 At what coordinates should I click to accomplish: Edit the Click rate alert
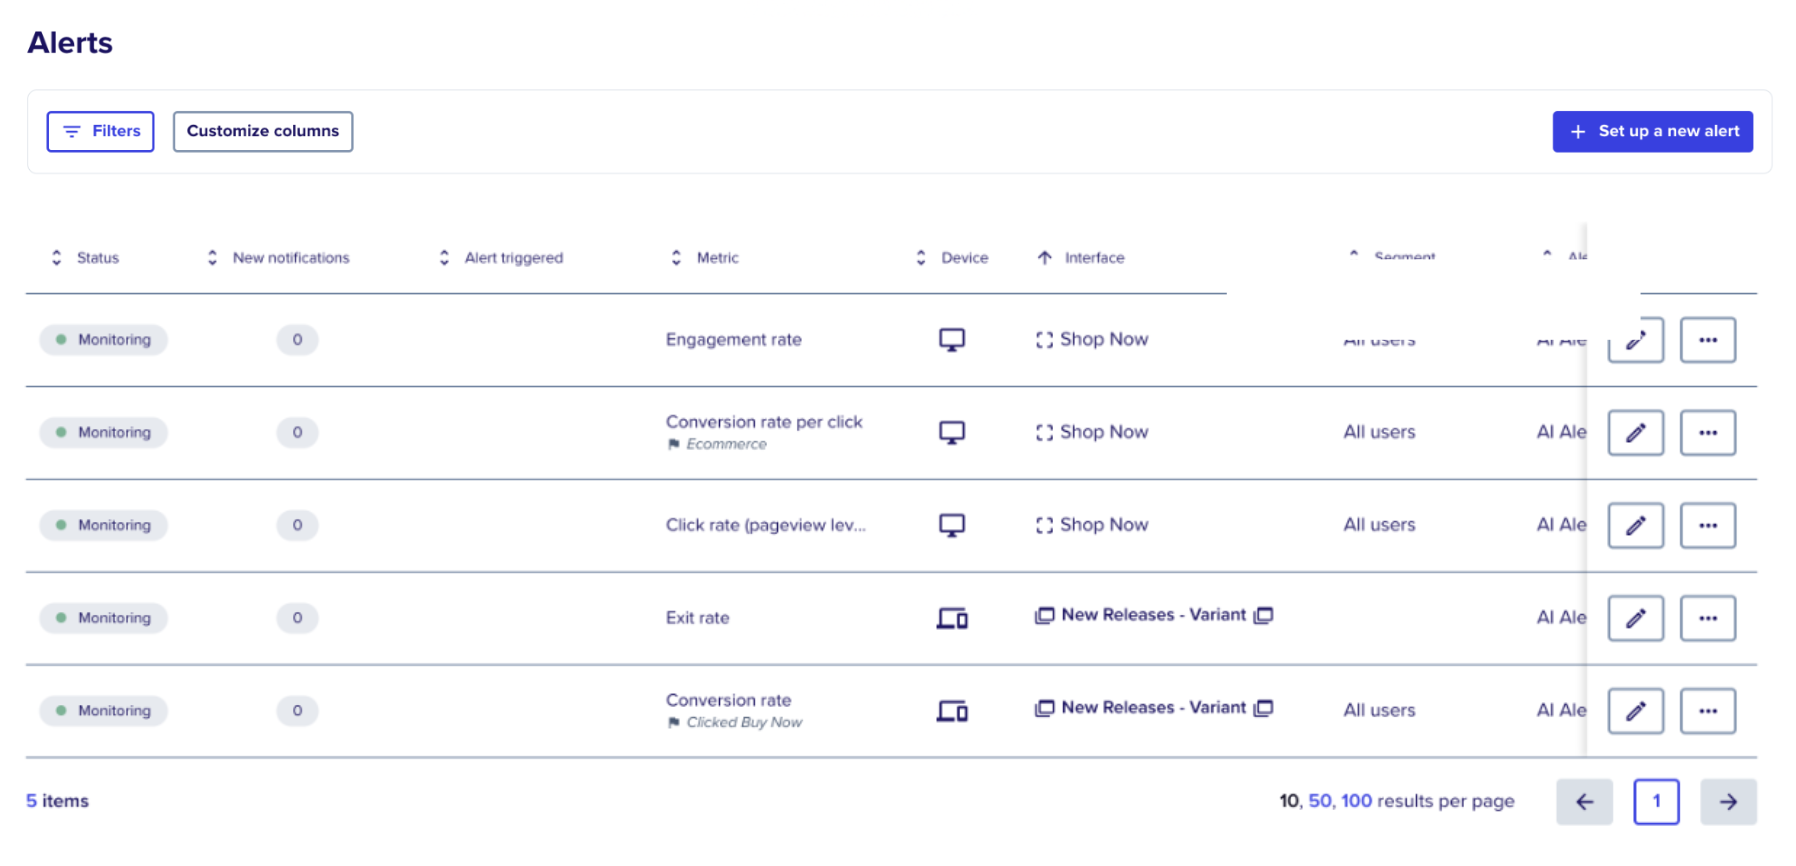pyautogui.click(x=1635, y=525)
